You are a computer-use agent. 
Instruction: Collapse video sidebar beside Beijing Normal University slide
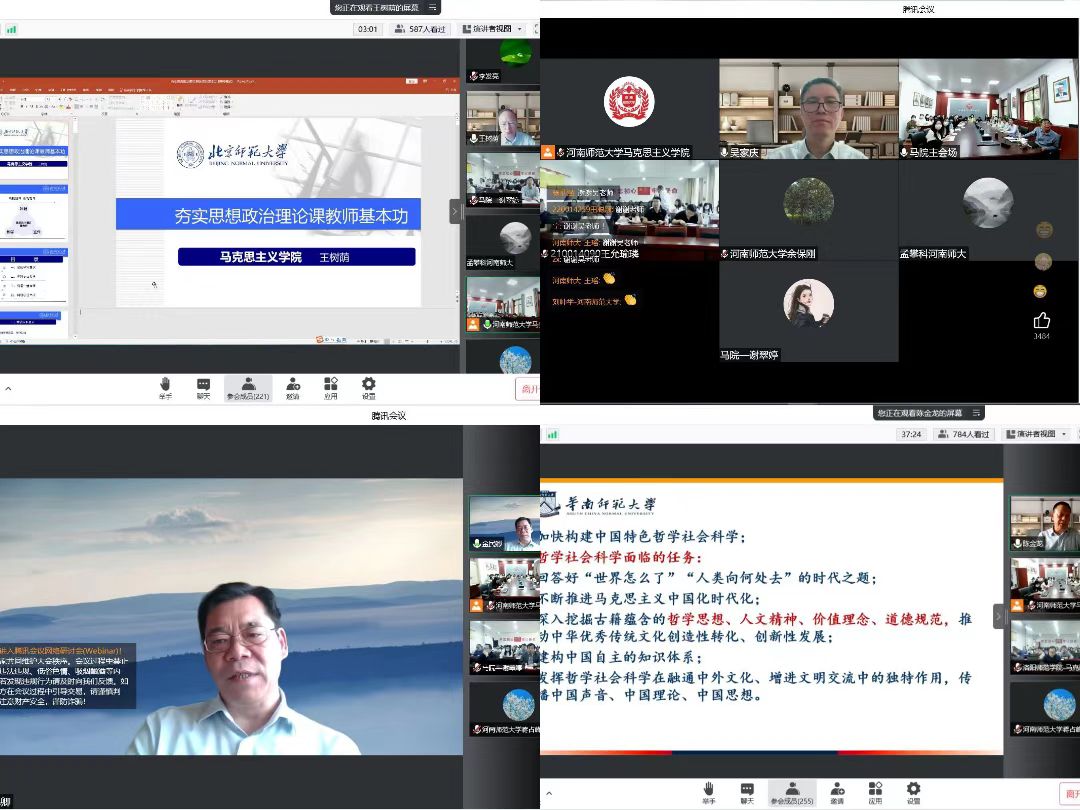pyautogui.click(x=455, y=211)
